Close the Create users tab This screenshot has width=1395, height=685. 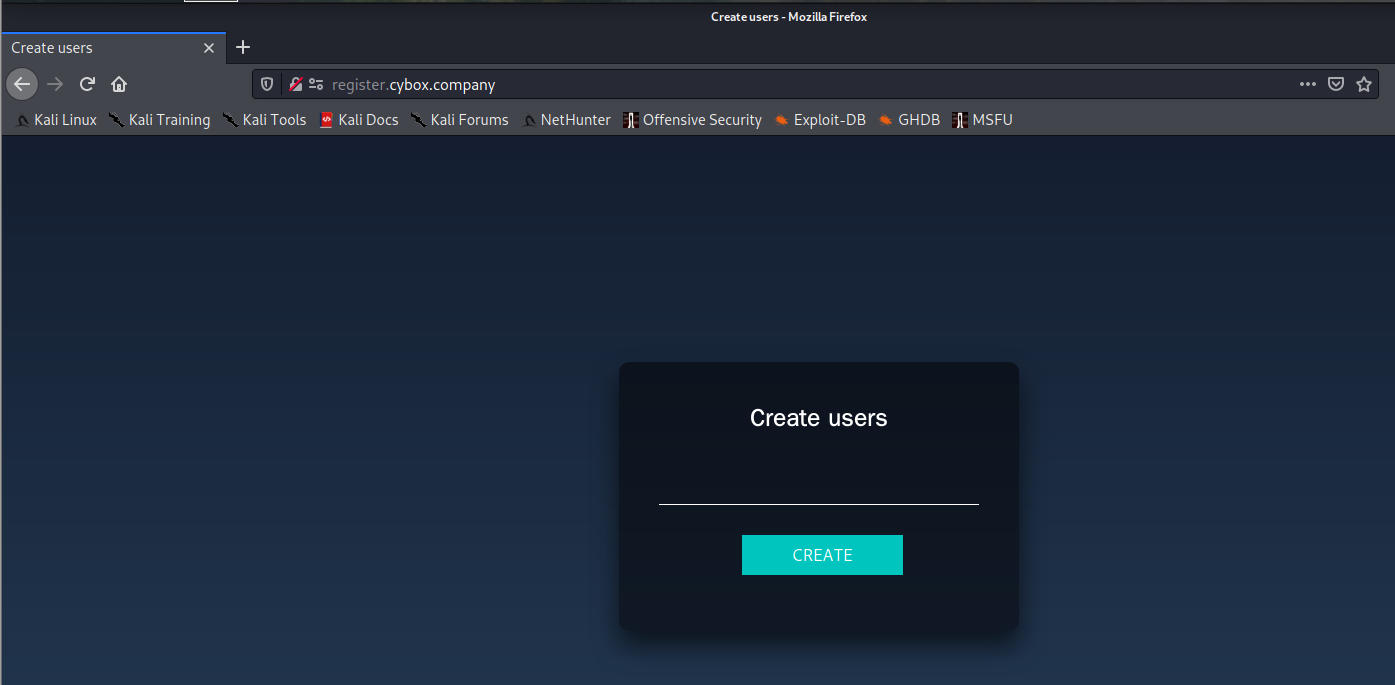pyautogui.click(x=209, y=48)
